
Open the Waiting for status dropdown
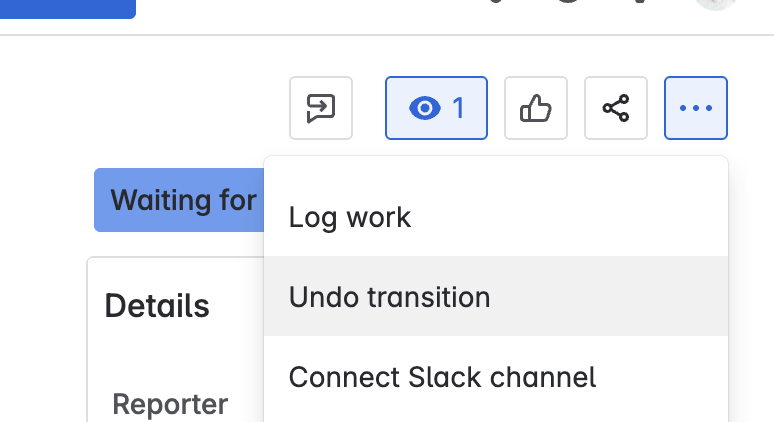click(x=180, y=200)
